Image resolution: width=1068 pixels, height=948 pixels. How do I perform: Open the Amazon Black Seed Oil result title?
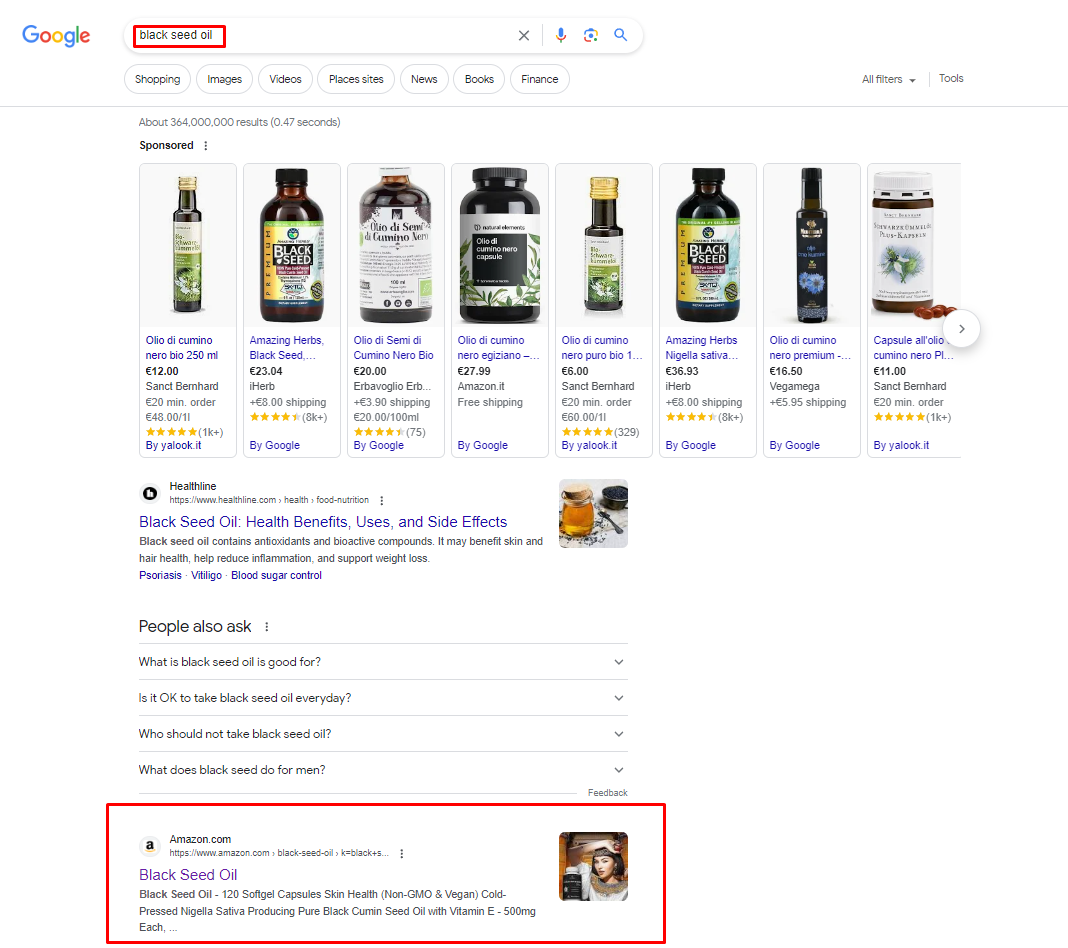point(188,874)
